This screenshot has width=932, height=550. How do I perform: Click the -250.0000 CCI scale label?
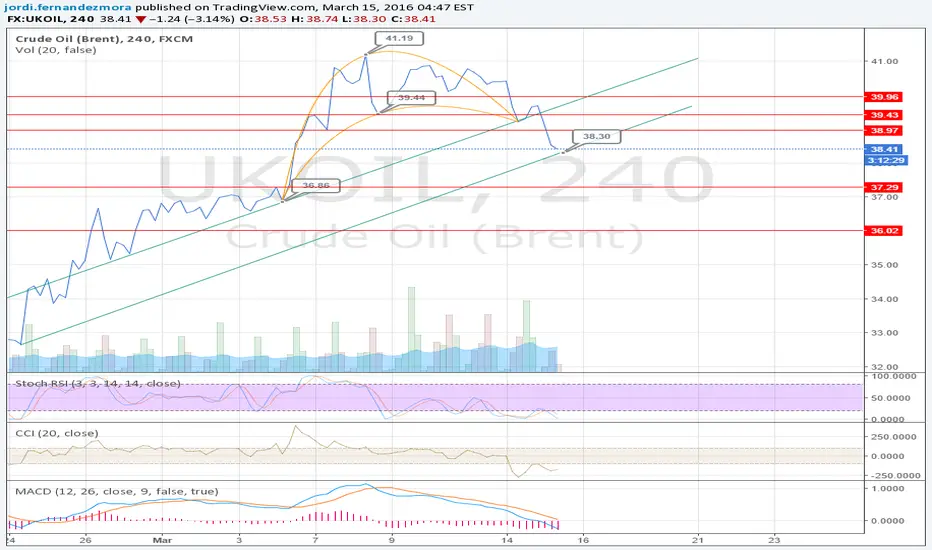(895, 476)
